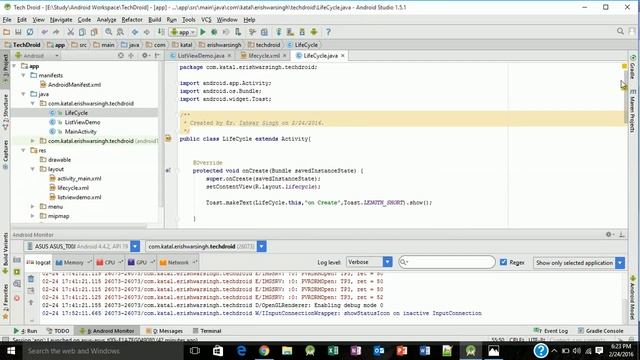Viewport: 640px width, 360px height.
Task: Open the app run configuration dropdown
Action: (x=183, y=32)
